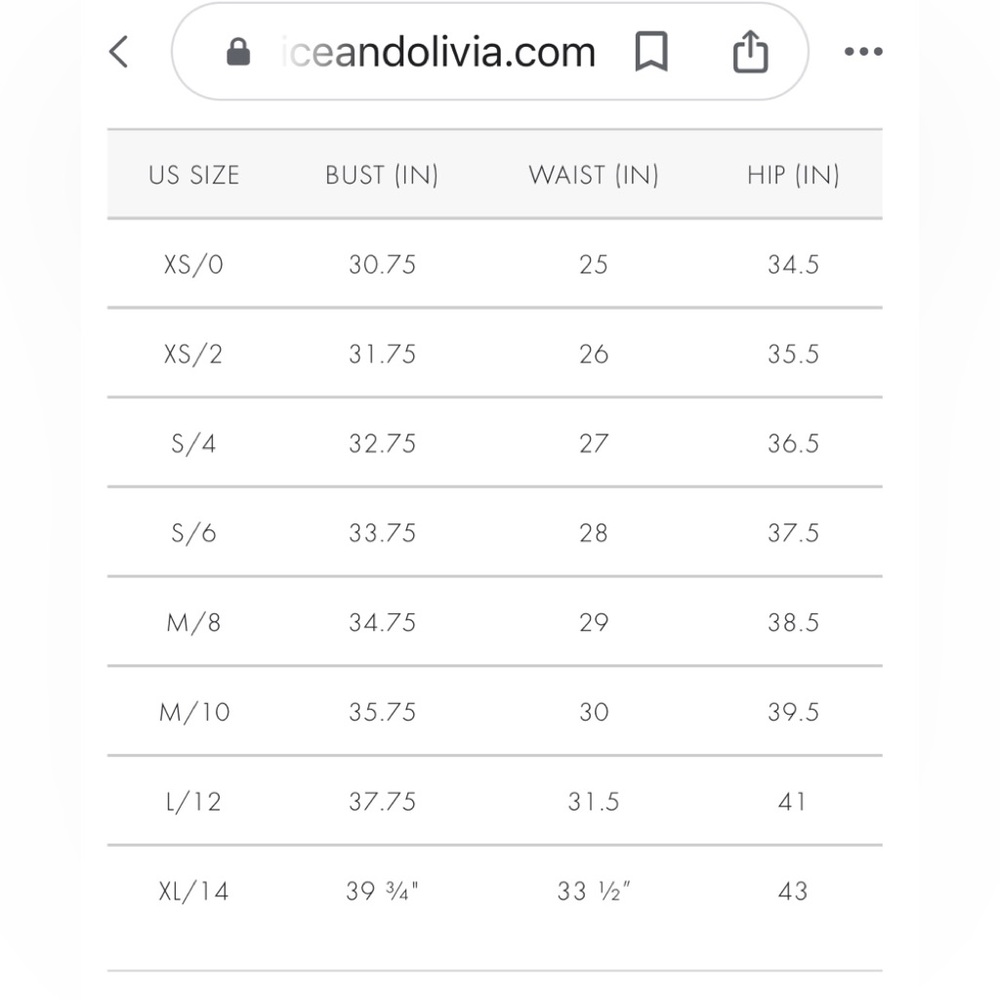Click the aliceandolivia.com address bar
Viewport: 1000px width, 1000px height.
click(x=440, y=52)
